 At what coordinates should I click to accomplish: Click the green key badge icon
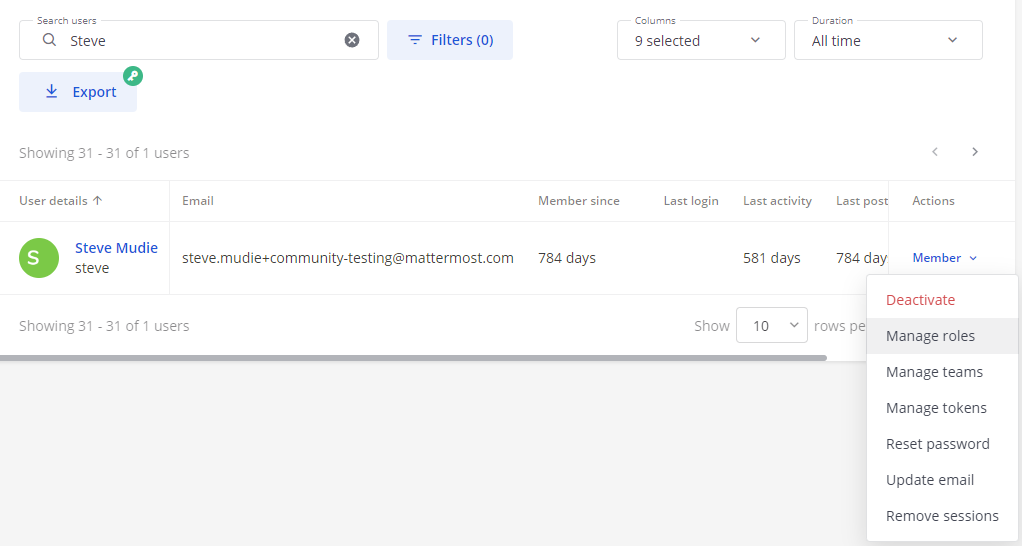[x=133, y=76]
